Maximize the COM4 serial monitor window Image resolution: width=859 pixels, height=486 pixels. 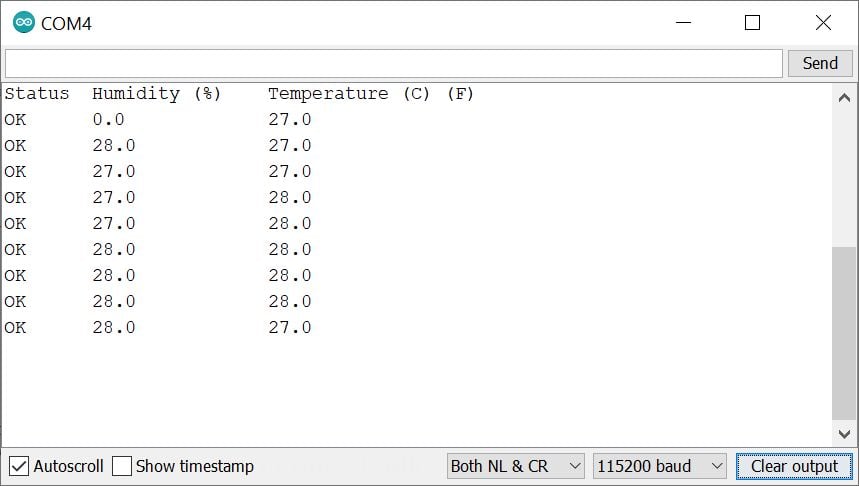point(753,22)
